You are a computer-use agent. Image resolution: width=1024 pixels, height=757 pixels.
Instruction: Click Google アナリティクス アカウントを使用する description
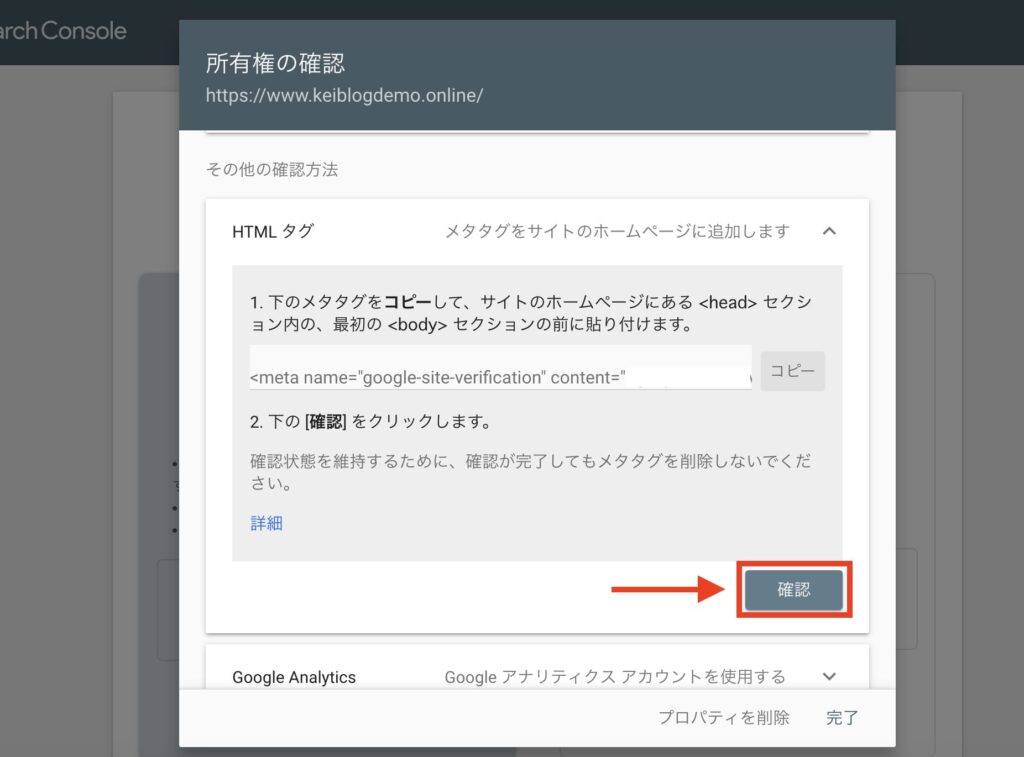pyautogui.click(x=615, y=677)
